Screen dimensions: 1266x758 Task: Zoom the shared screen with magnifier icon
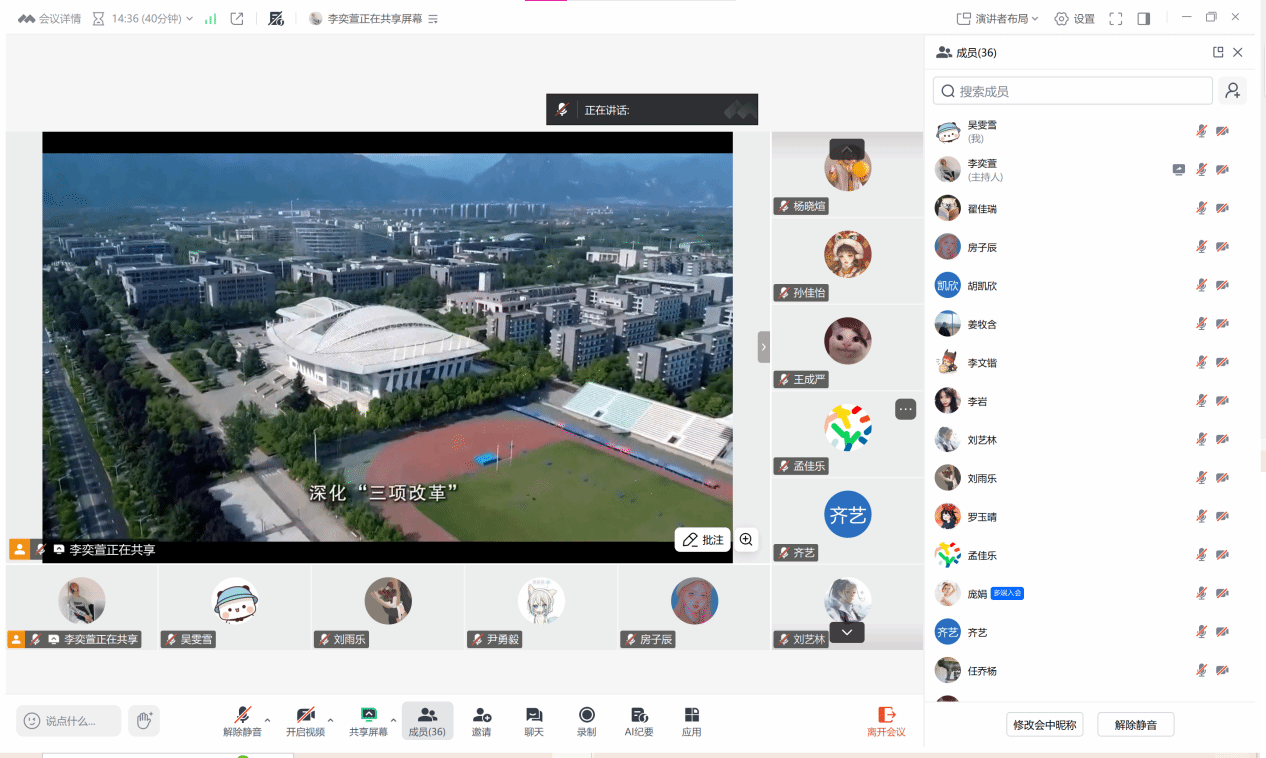click(x=746, y=539)
